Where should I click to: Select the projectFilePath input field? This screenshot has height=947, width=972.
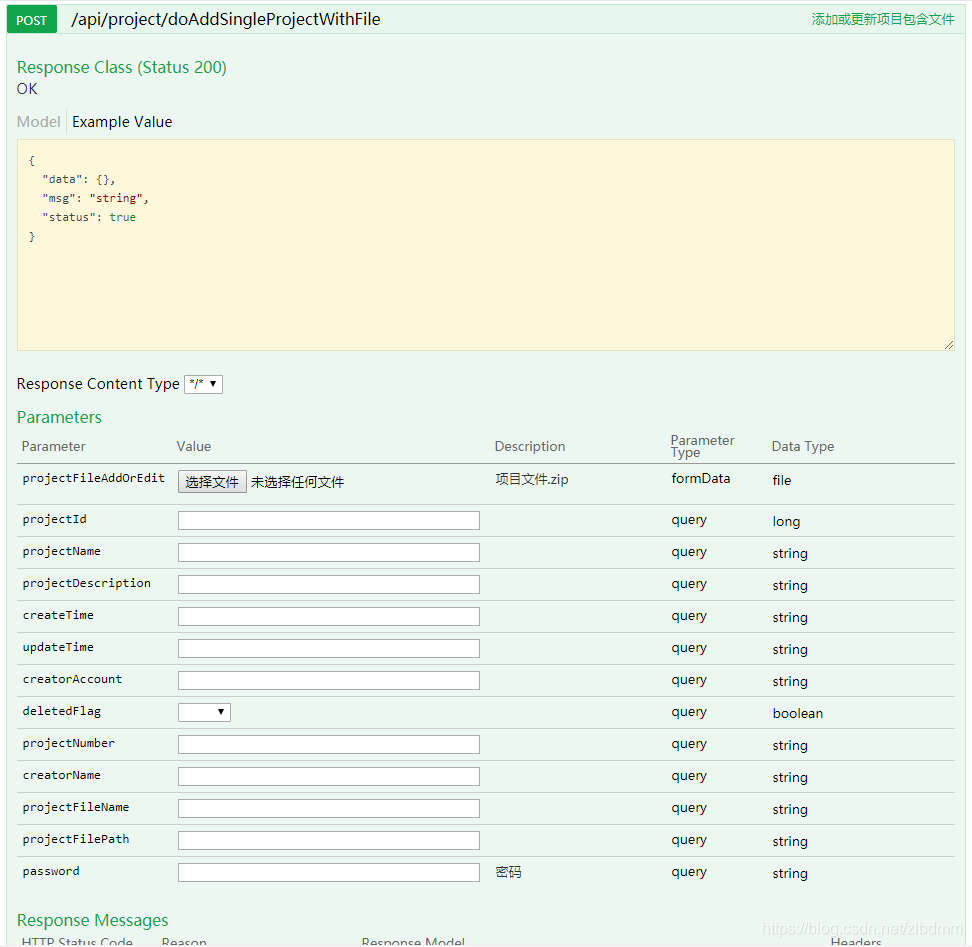[328, 840]
